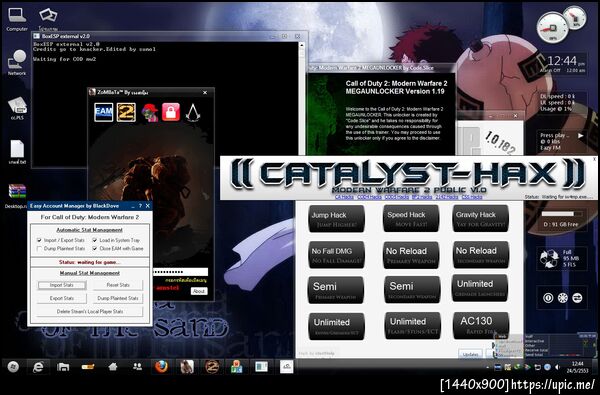The width and height of the screenshot is (600, 395).
Task: Click the 12:44 clock gadget
Action: [x=563, y=64]
